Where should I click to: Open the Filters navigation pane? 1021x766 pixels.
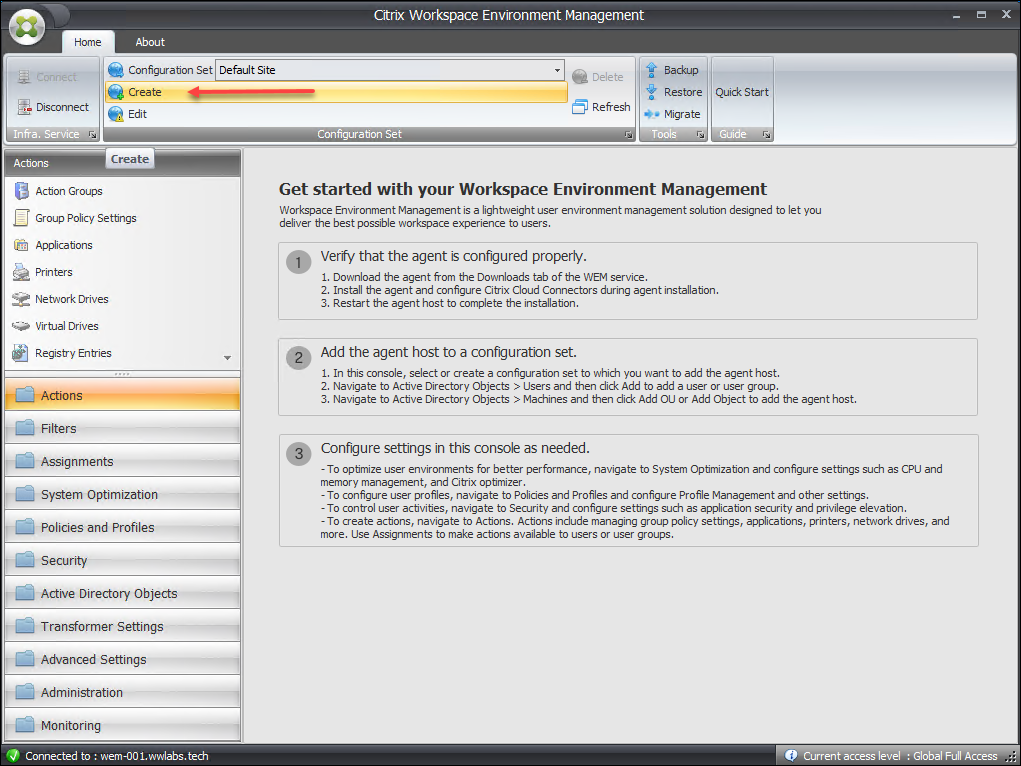coord(122,428)
